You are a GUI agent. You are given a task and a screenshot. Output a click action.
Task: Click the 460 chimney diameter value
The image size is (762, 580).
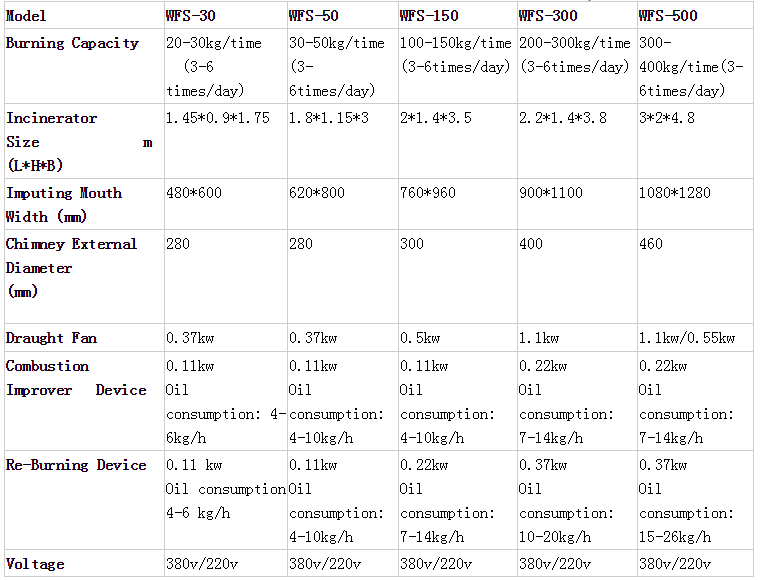(x=651, y=244)
